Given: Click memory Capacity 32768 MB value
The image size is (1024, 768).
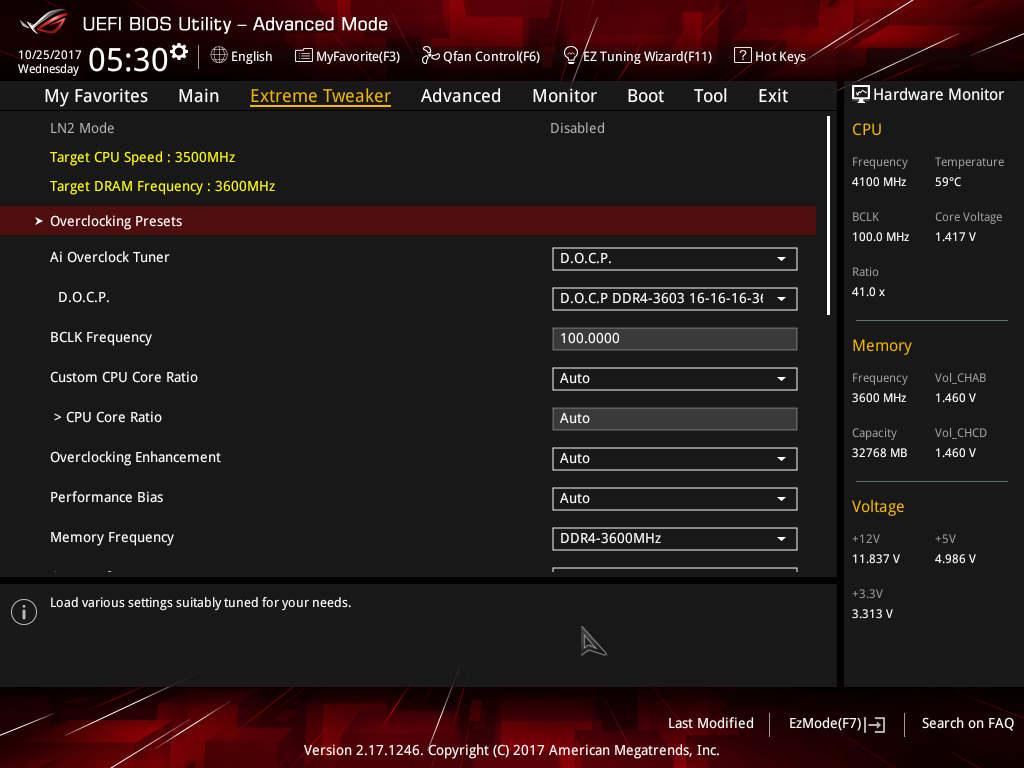Looking at the screenshot, I should tap(880, 453).
